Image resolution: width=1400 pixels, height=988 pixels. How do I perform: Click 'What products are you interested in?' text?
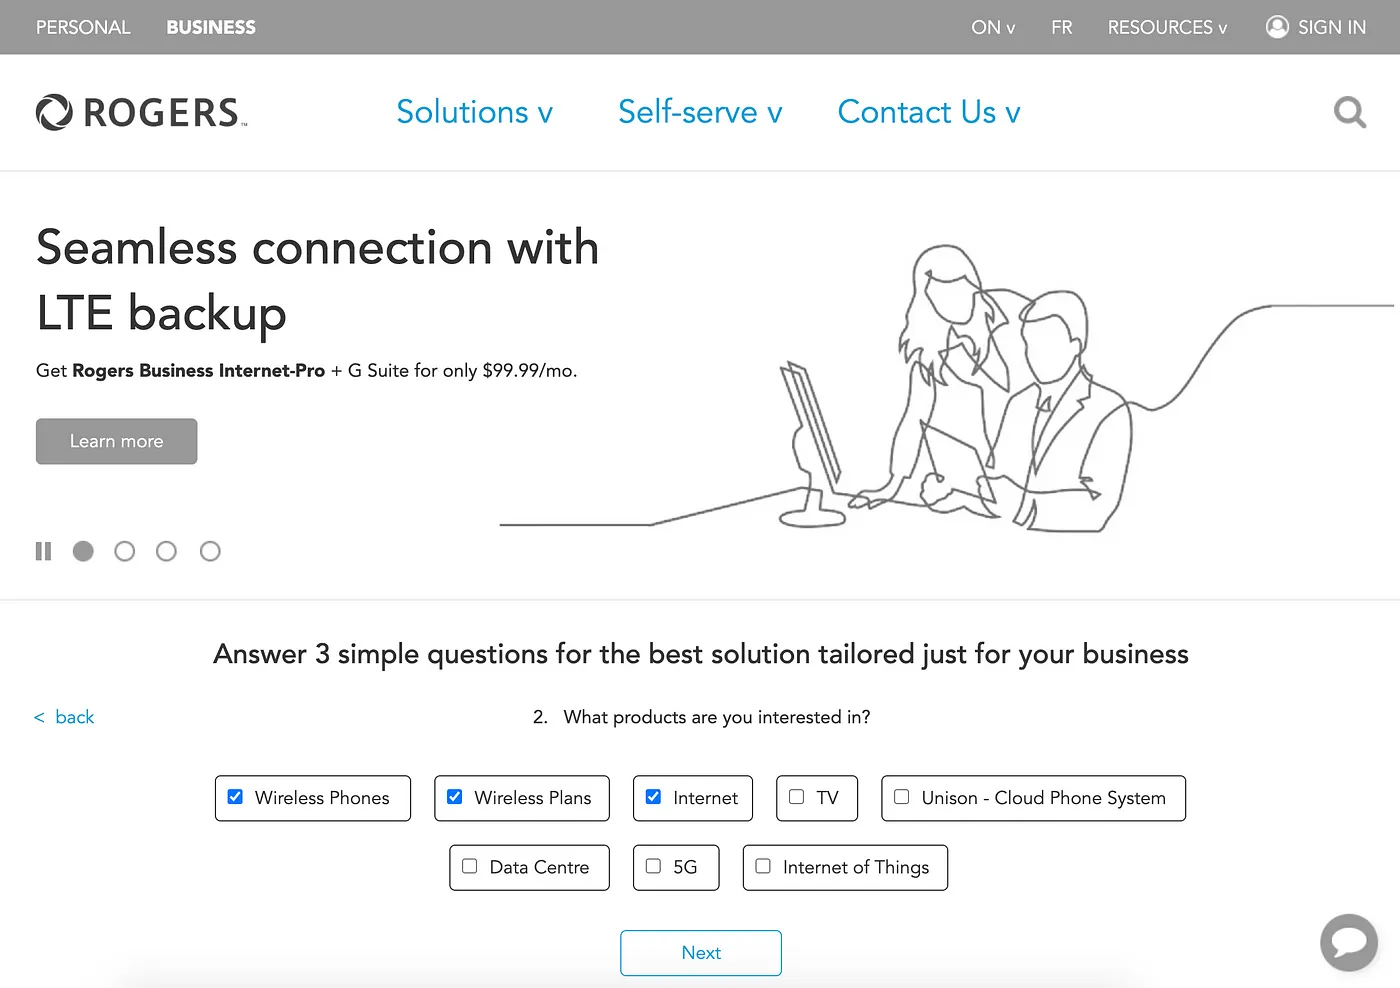pos(717,717)
